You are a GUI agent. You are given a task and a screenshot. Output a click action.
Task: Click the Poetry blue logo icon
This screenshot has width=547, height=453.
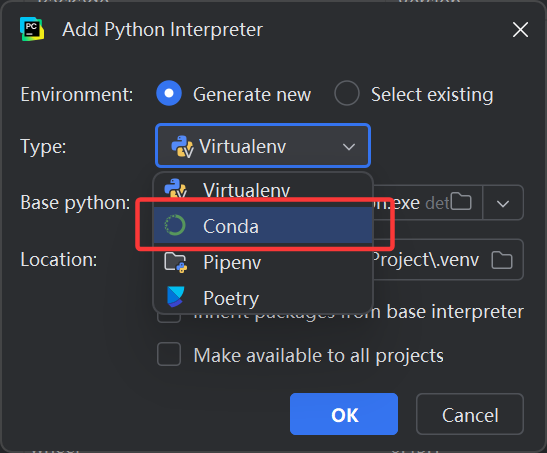pyautogui.click(x=175, y=297)
